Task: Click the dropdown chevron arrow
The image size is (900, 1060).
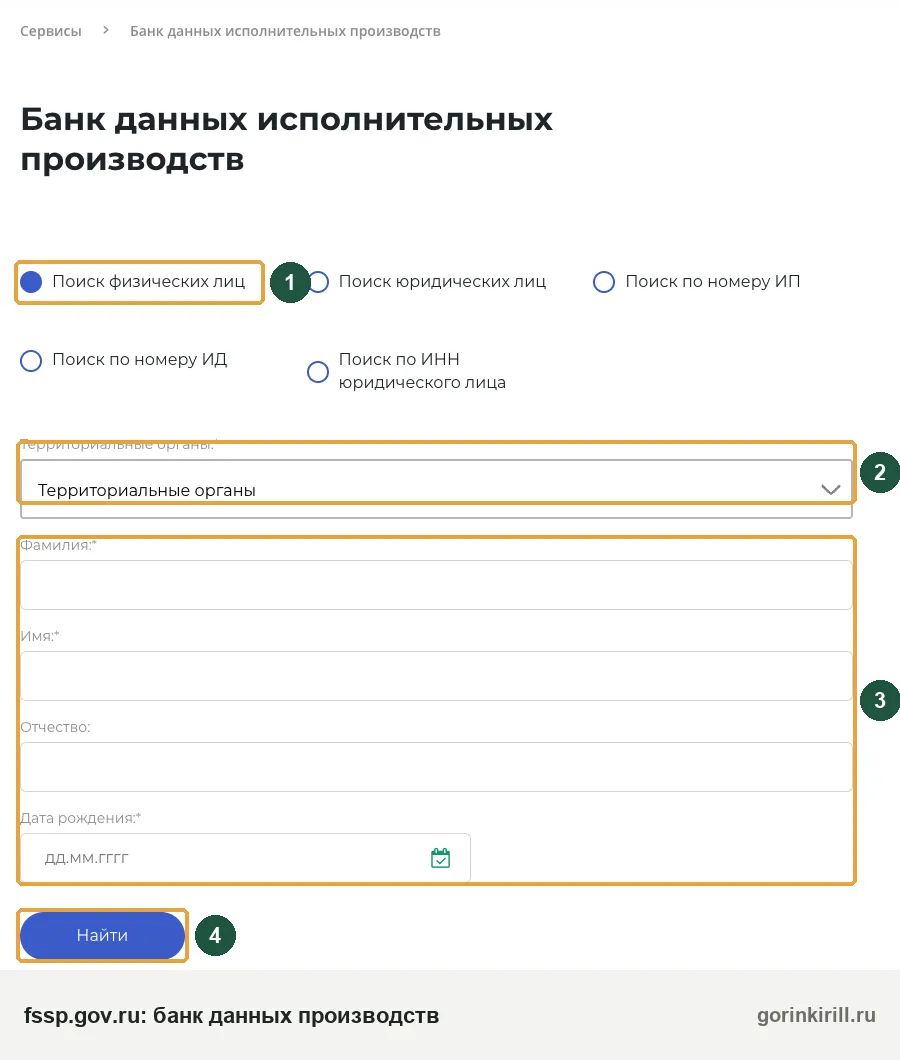Action: coord(830,489)
